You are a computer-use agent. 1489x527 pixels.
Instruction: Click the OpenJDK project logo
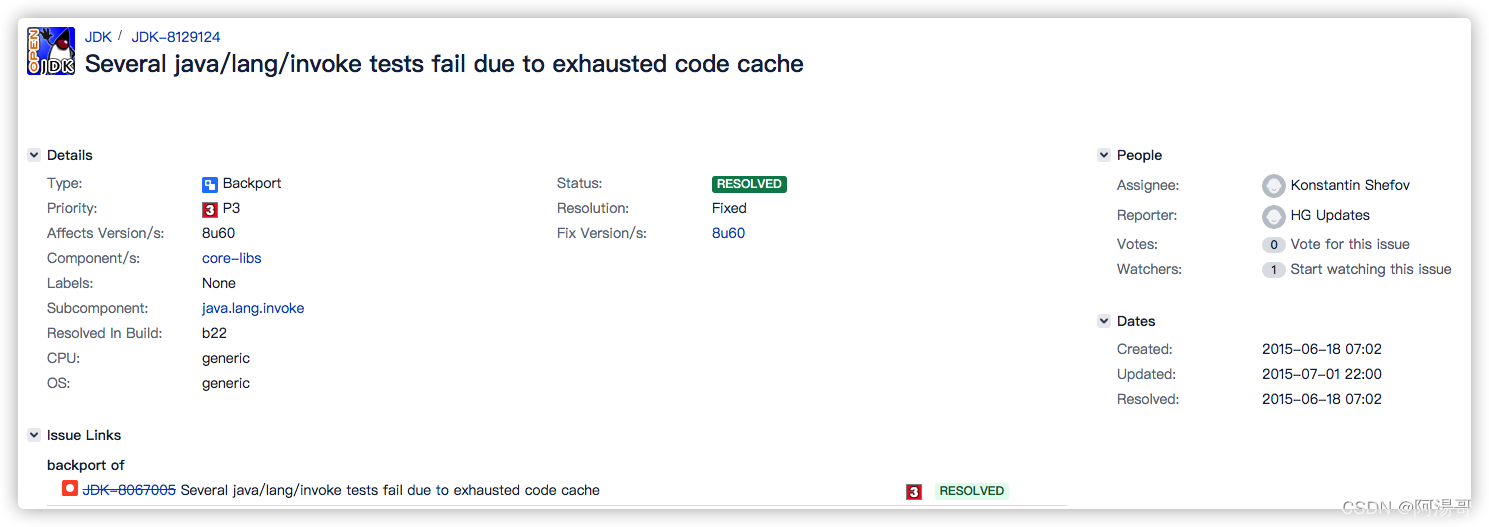click(51, 51)
